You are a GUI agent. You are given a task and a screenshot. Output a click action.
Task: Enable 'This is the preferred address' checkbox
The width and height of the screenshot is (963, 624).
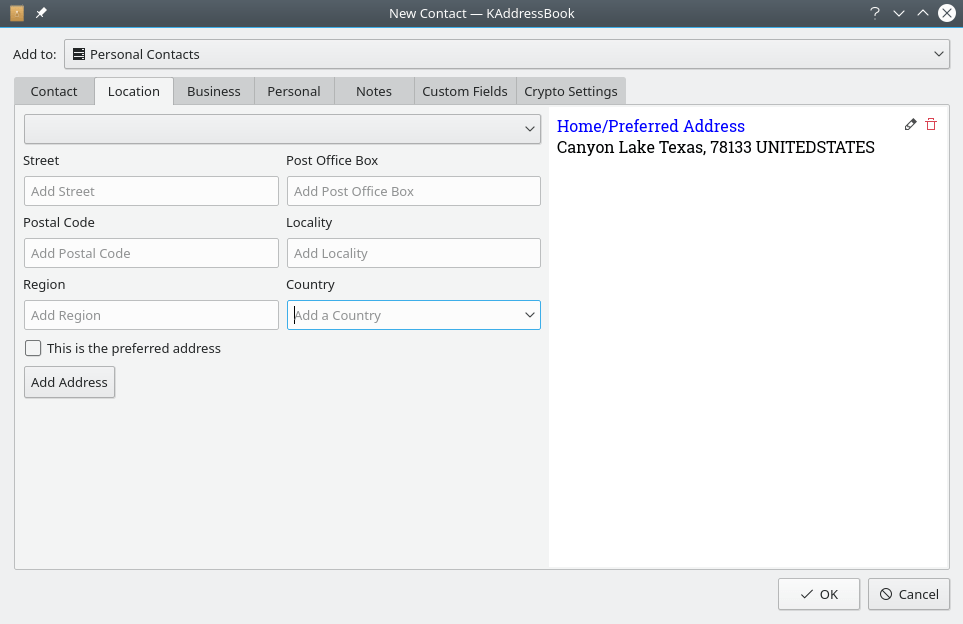tap(33, 348)
